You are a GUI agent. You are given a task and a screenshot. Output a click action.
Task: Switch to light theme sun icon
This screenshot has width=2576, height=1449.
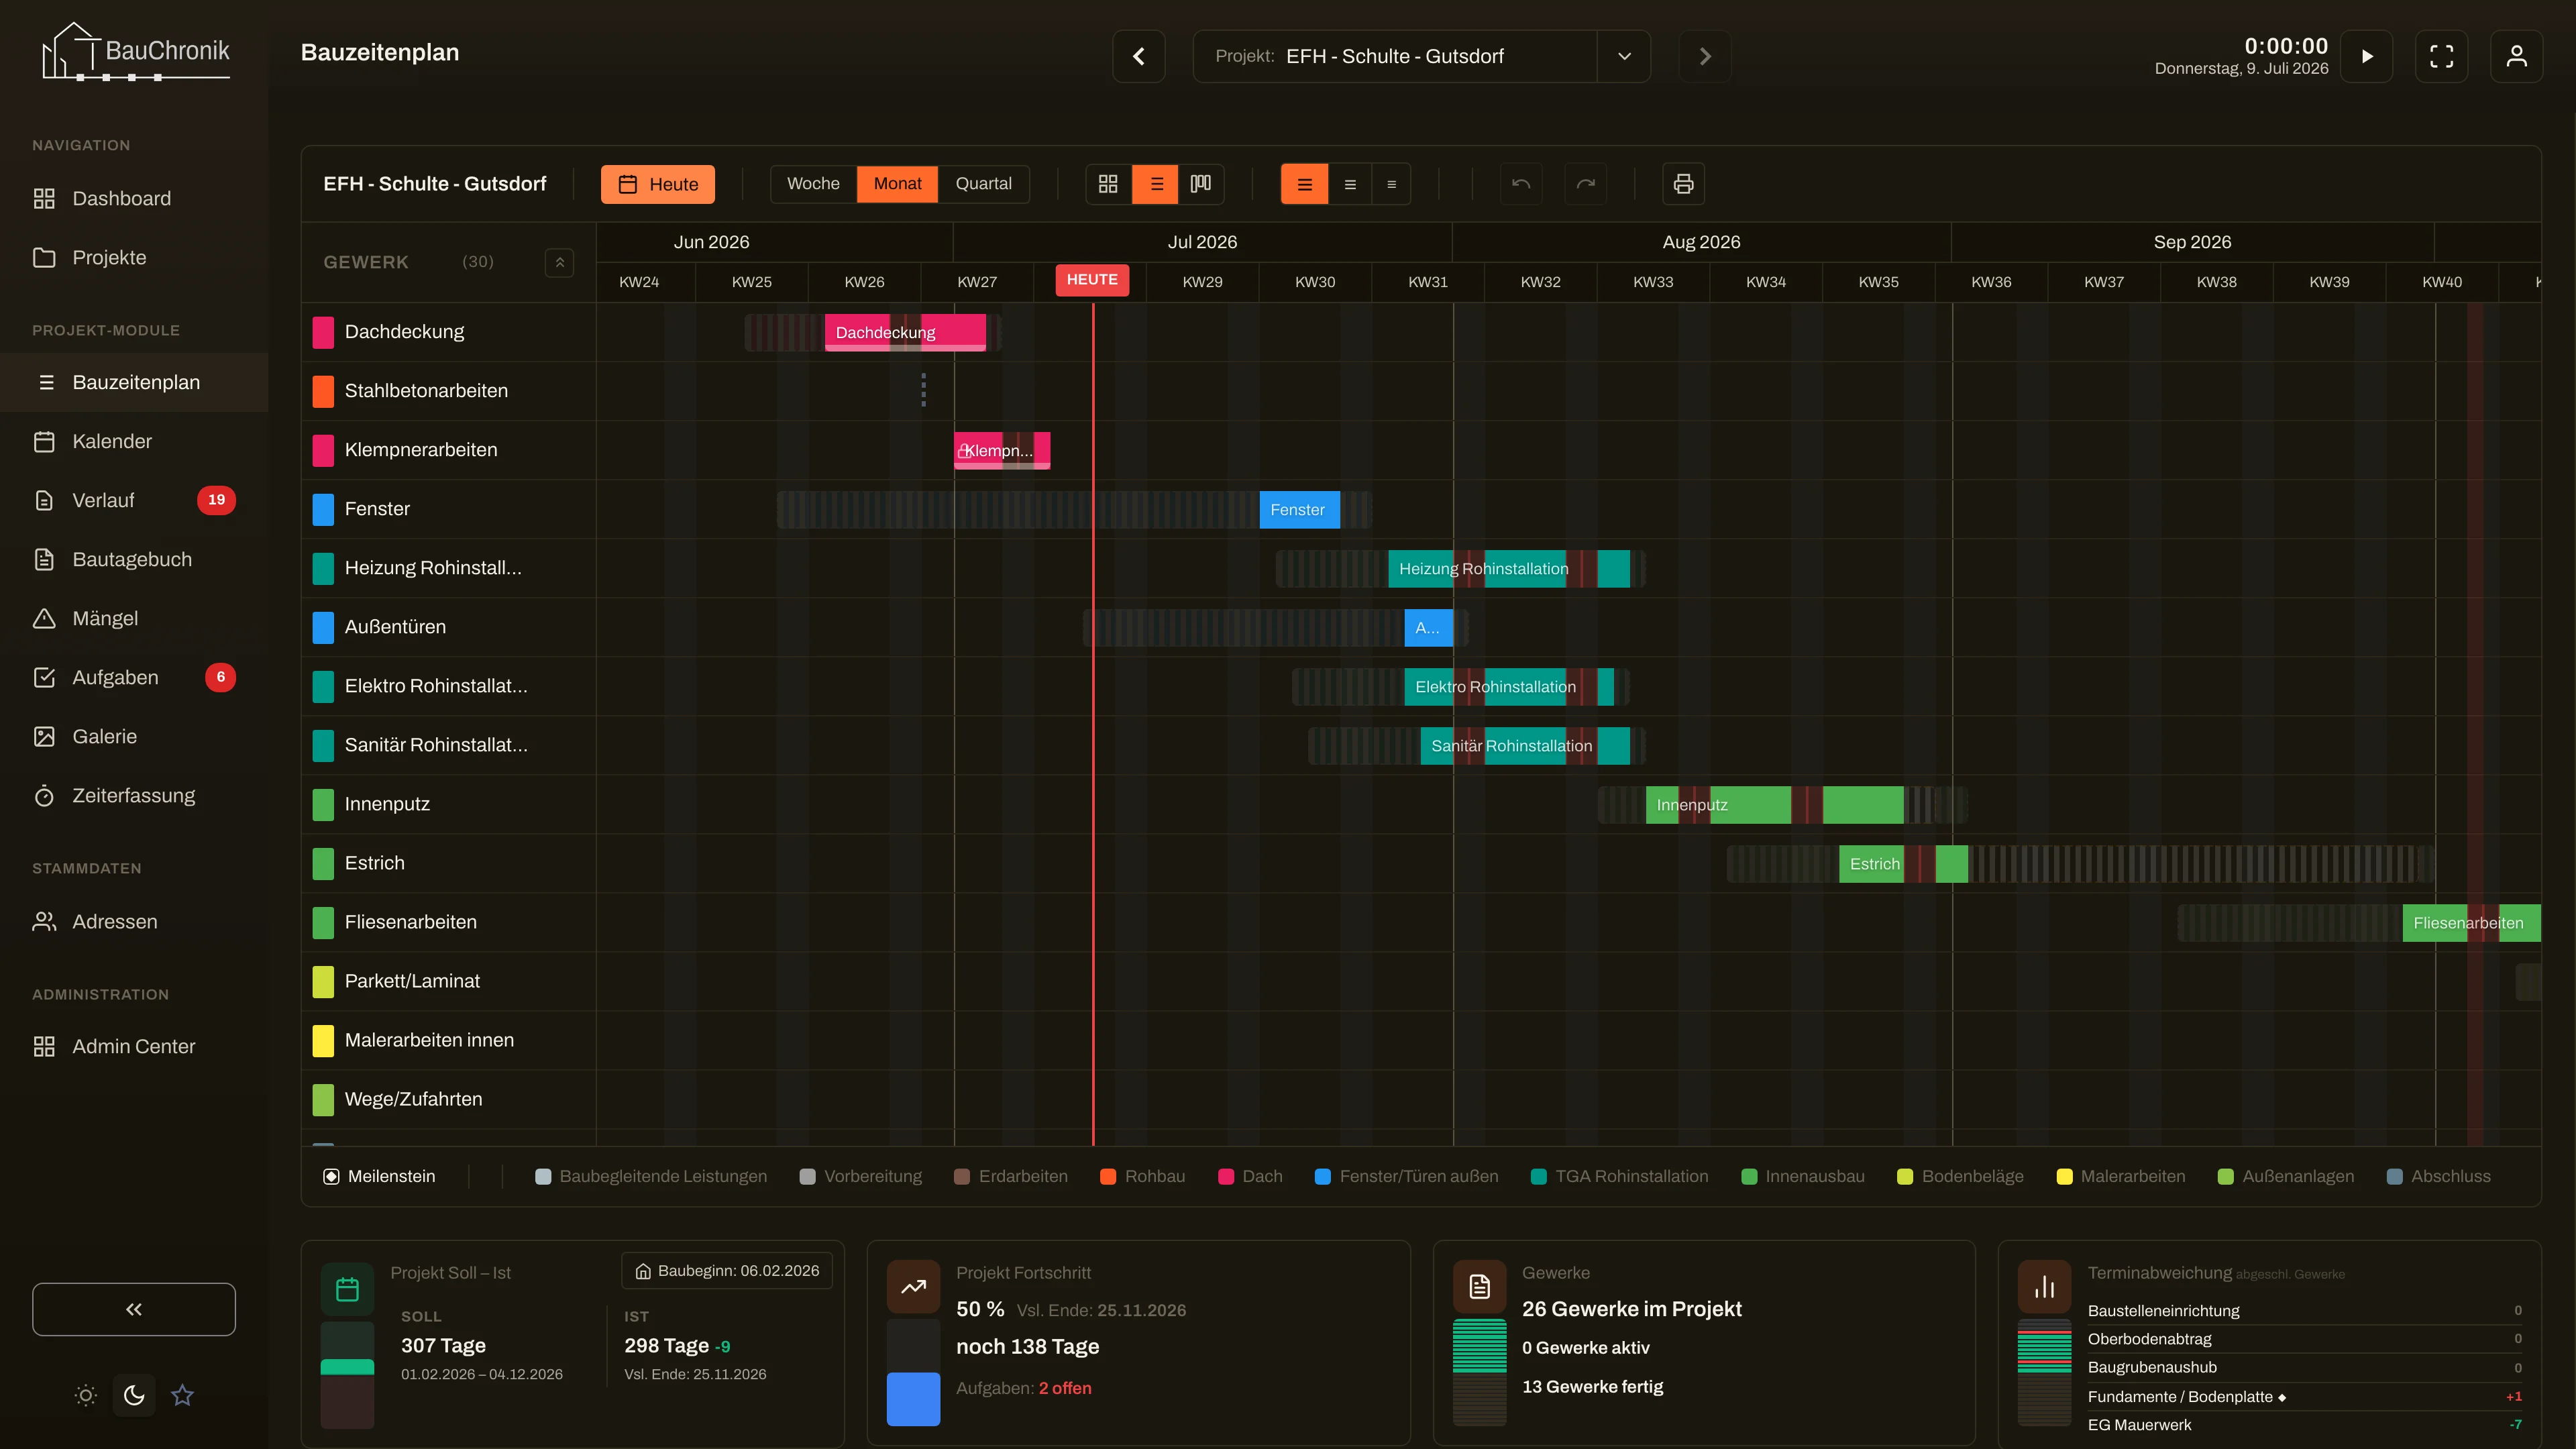point(86,1395)
